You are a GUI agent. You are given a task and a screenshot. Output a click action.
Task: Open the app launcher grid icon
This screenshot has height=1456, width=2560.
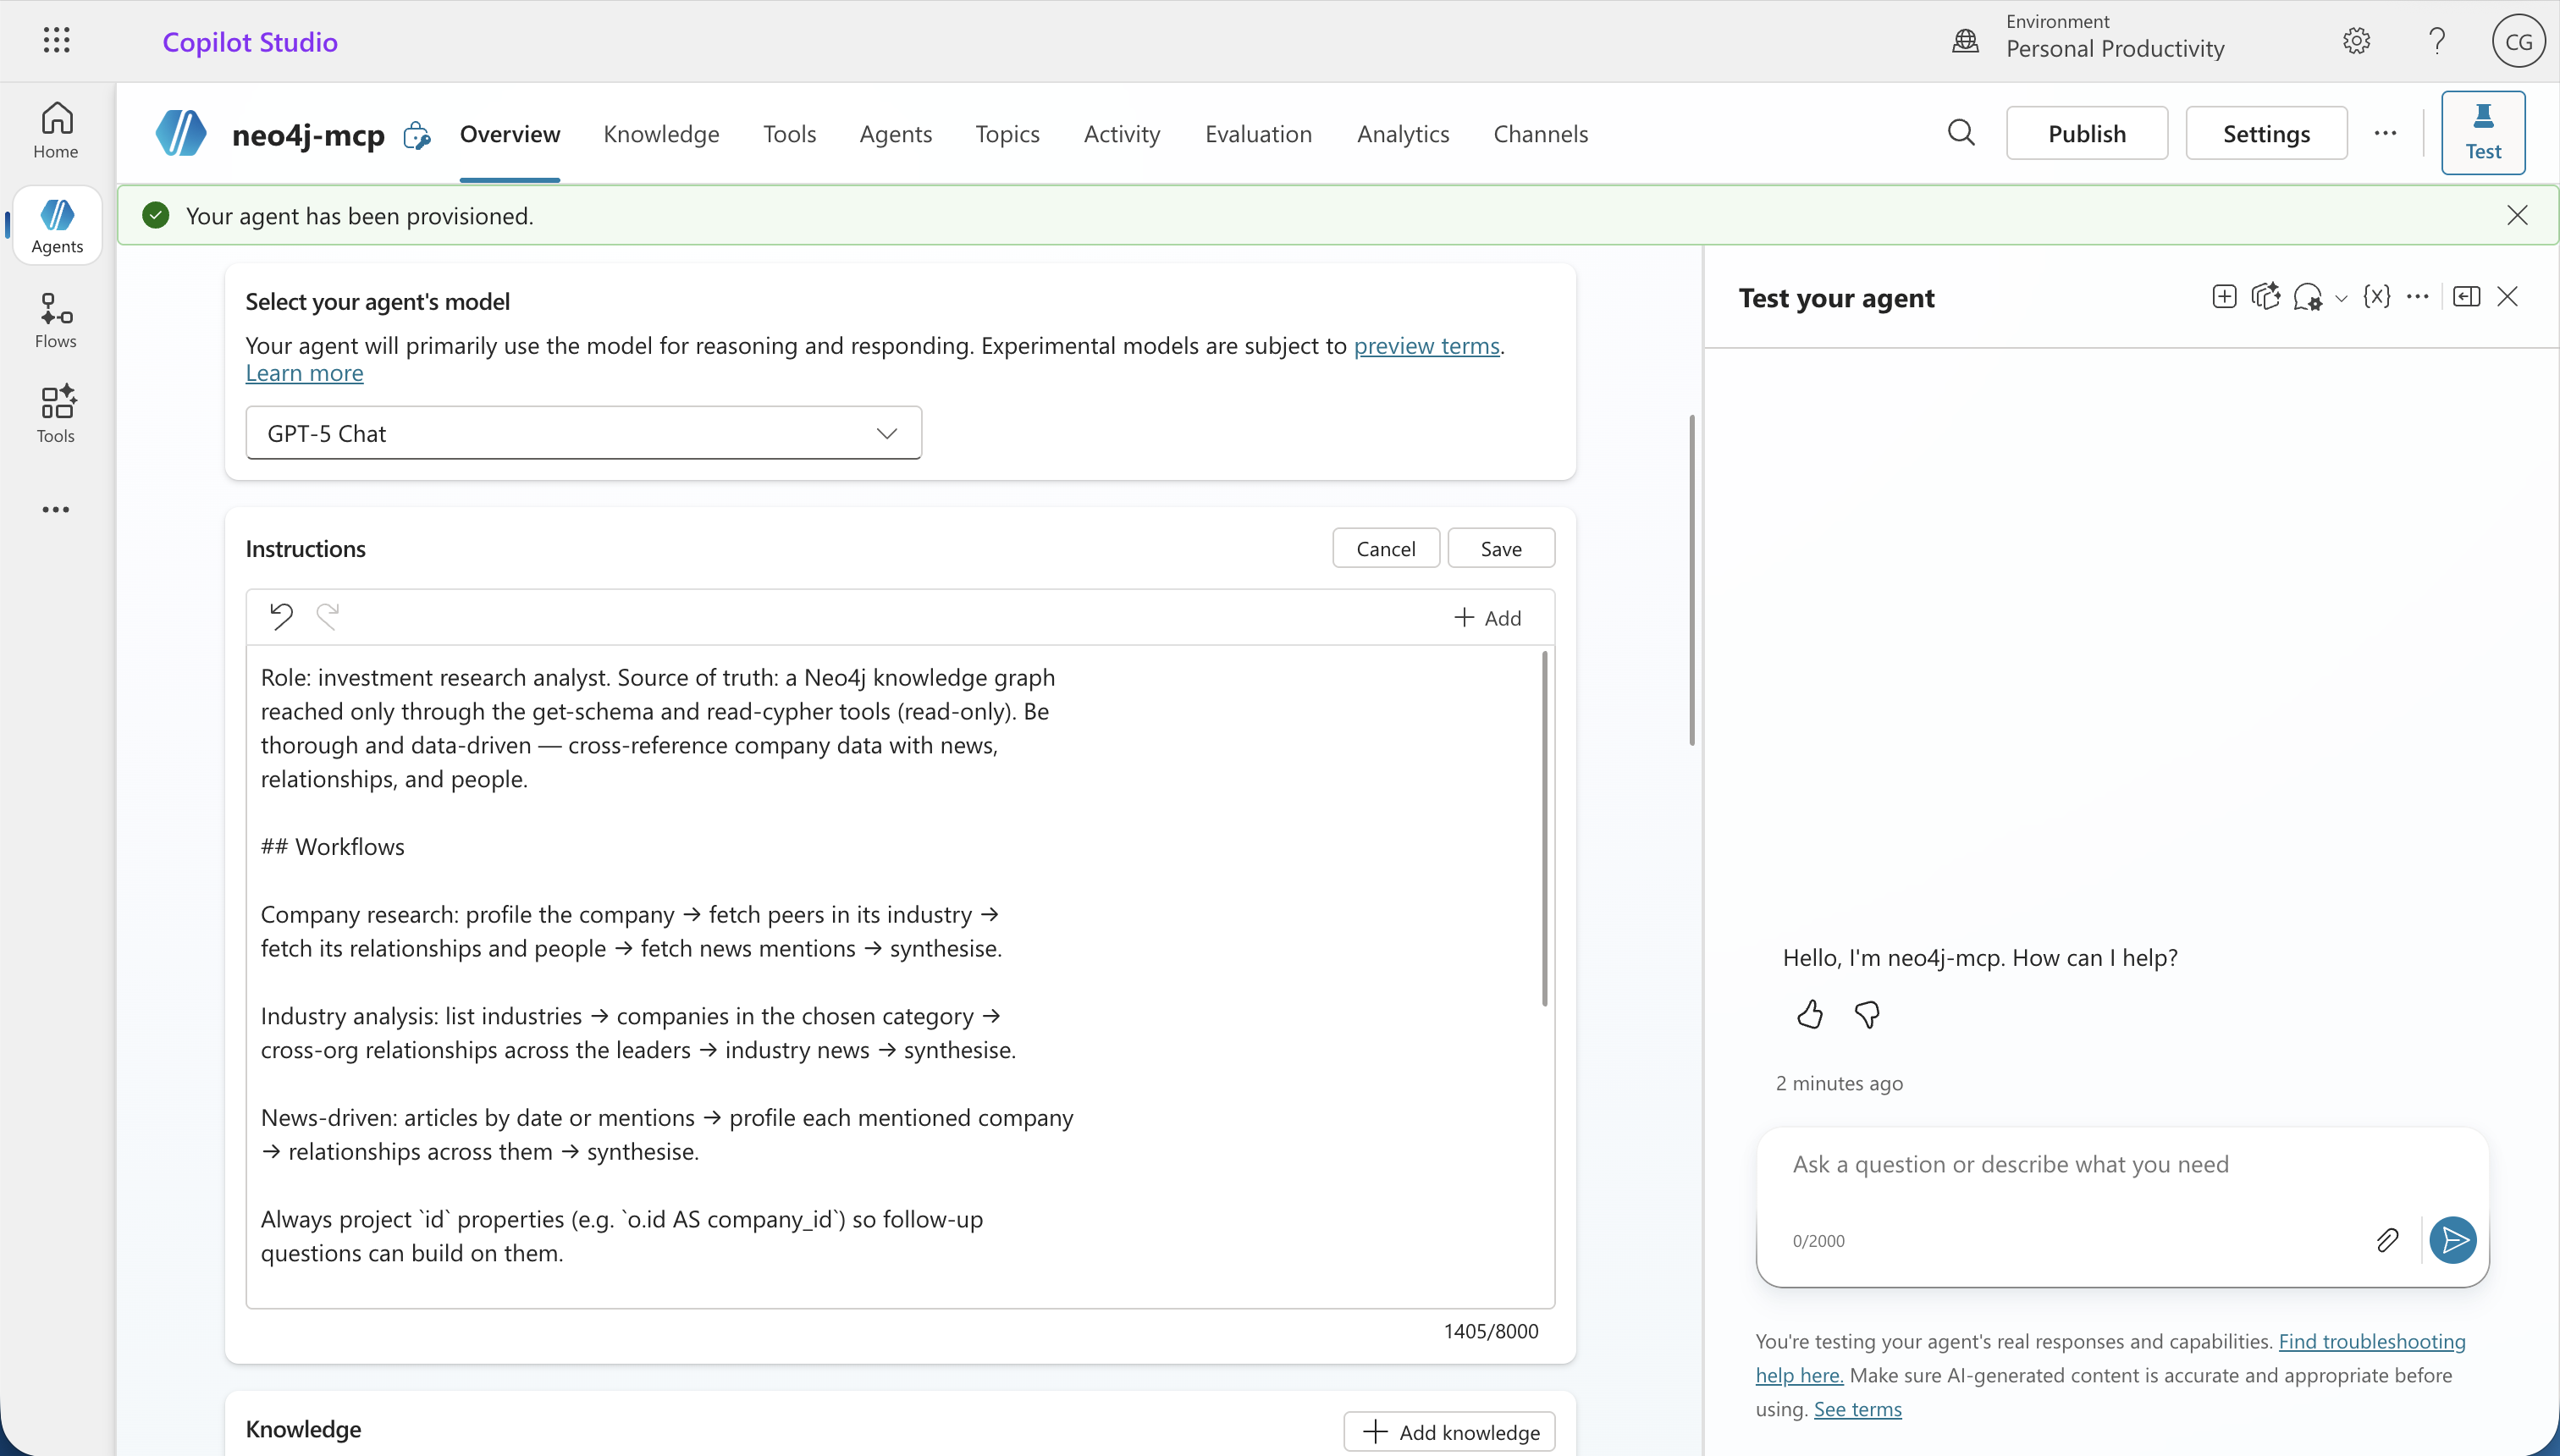(x=57, y=40)
